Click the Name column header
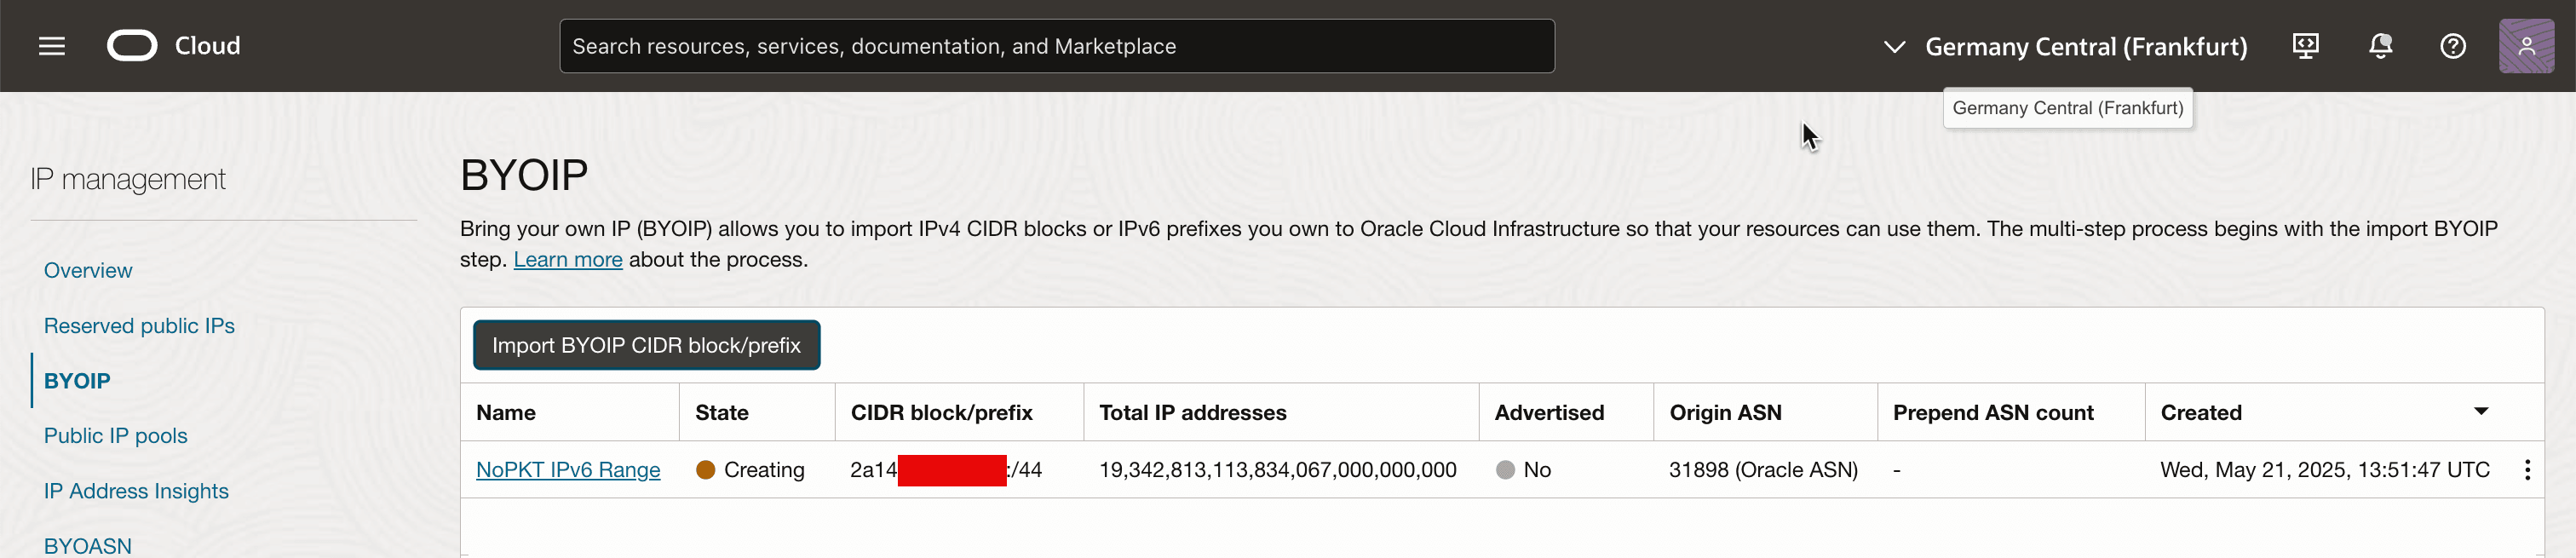Viewport: 2576px width, 558px height. coord(506,413)
